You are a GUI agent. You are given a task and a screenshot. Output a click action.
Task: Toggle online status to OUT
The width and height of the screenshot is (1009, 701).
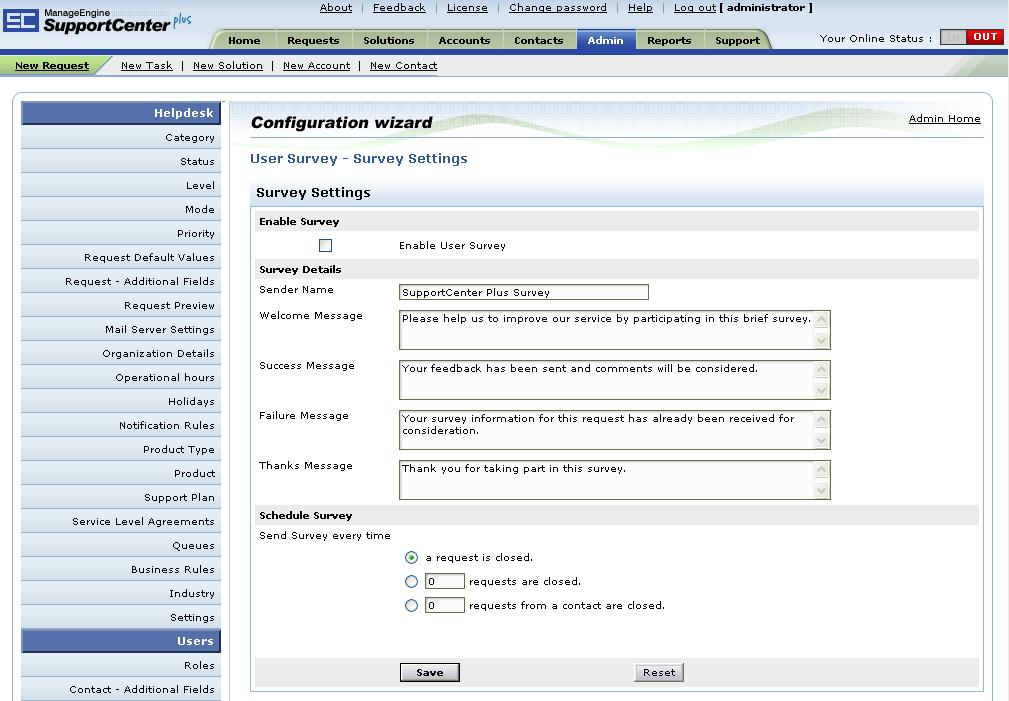coord(985,37)
